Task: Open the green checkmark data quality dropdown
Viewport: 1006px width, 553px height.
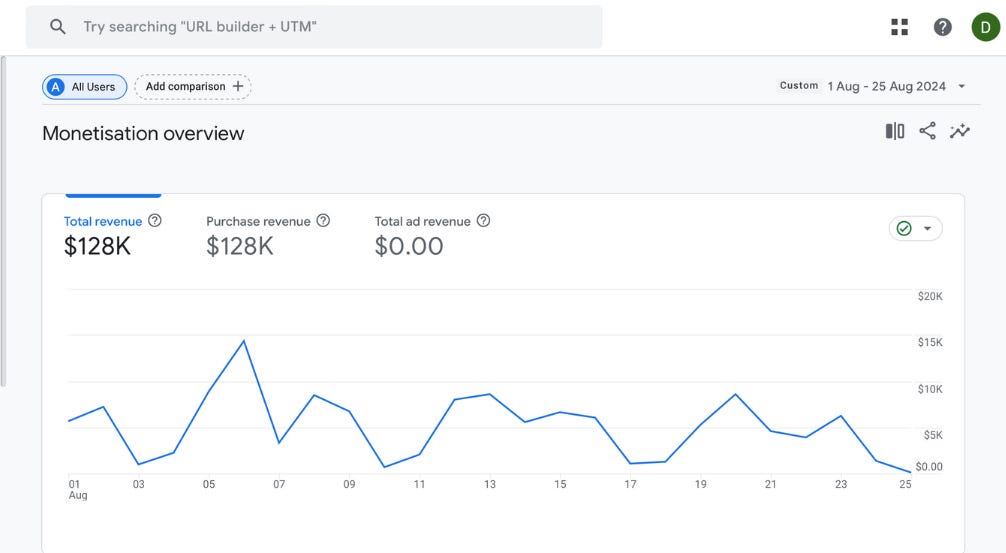Action: click(915, 229)
